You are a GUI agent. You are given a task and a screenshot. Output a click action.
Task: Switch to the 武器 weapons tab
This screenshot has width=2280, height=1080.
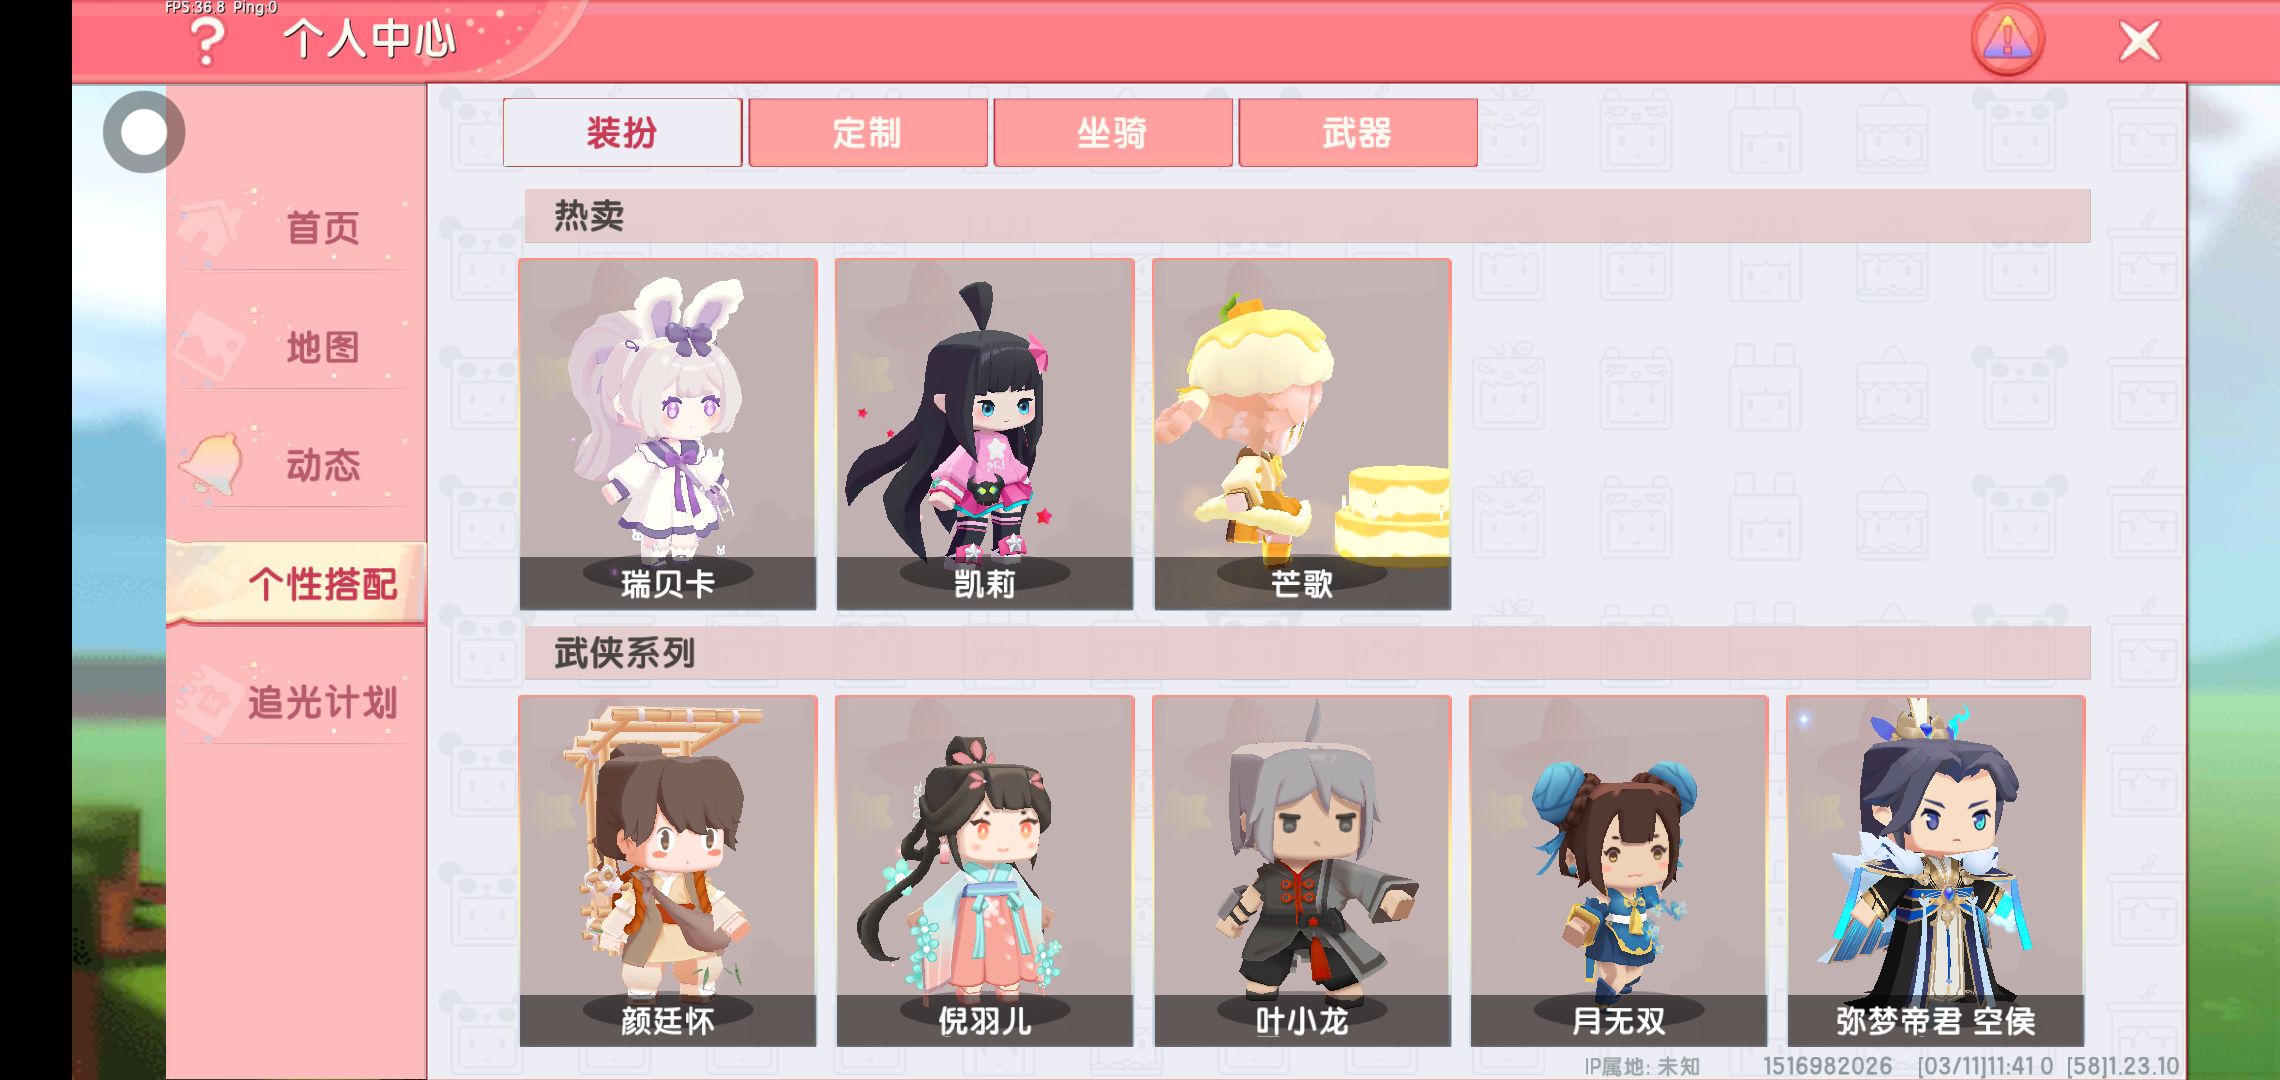click(x=1358, y=132)
